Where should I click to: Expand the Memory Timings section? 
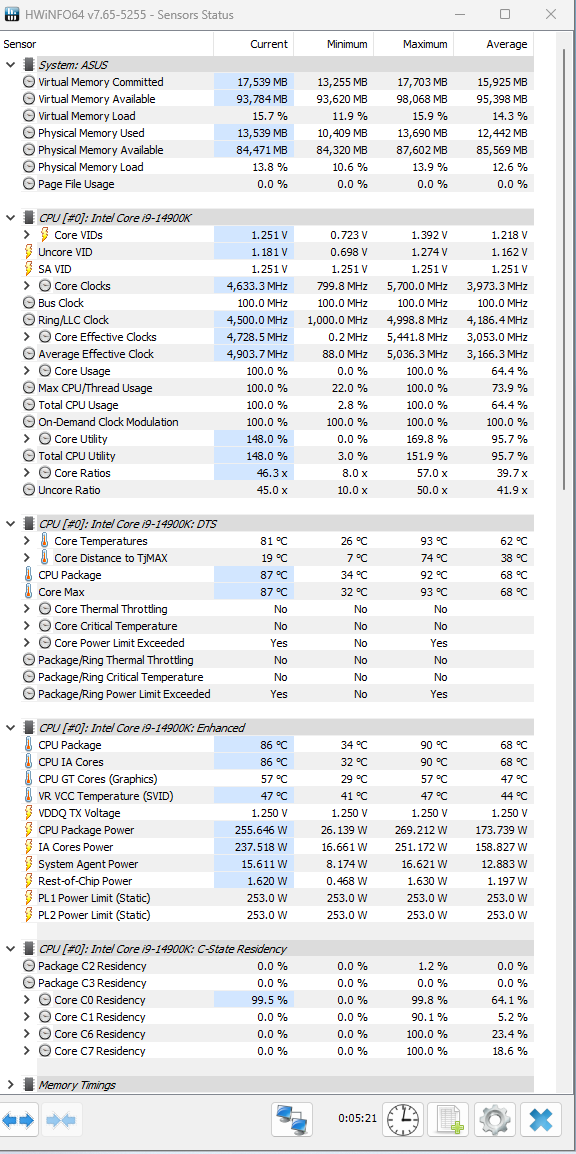coord(10,1085)
